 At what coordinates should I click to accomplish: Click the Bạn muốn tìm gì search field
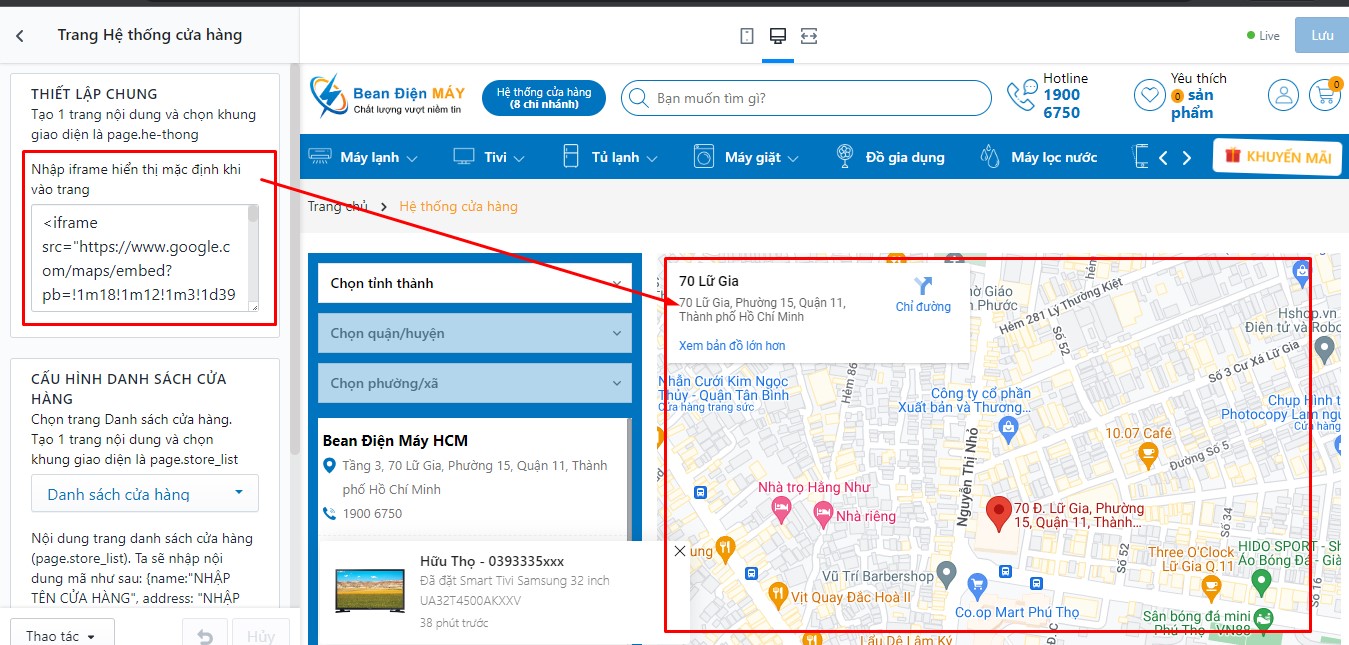(x=805, y=98)
